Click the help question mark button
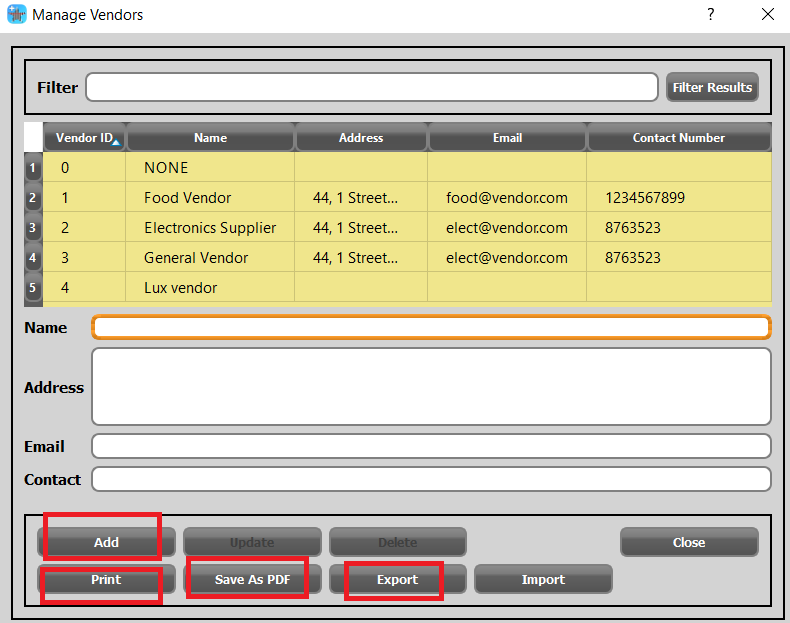 click(710, 14)
